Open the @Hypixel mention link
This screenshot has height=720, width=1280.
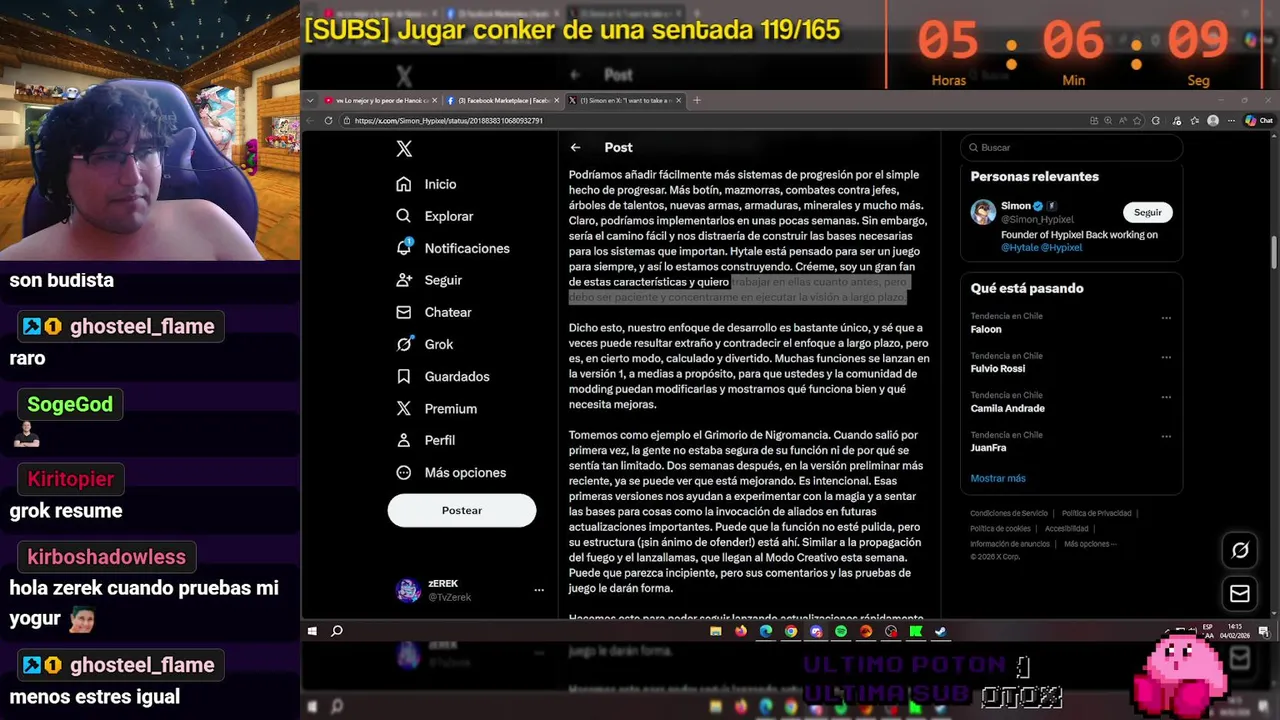1063,247
